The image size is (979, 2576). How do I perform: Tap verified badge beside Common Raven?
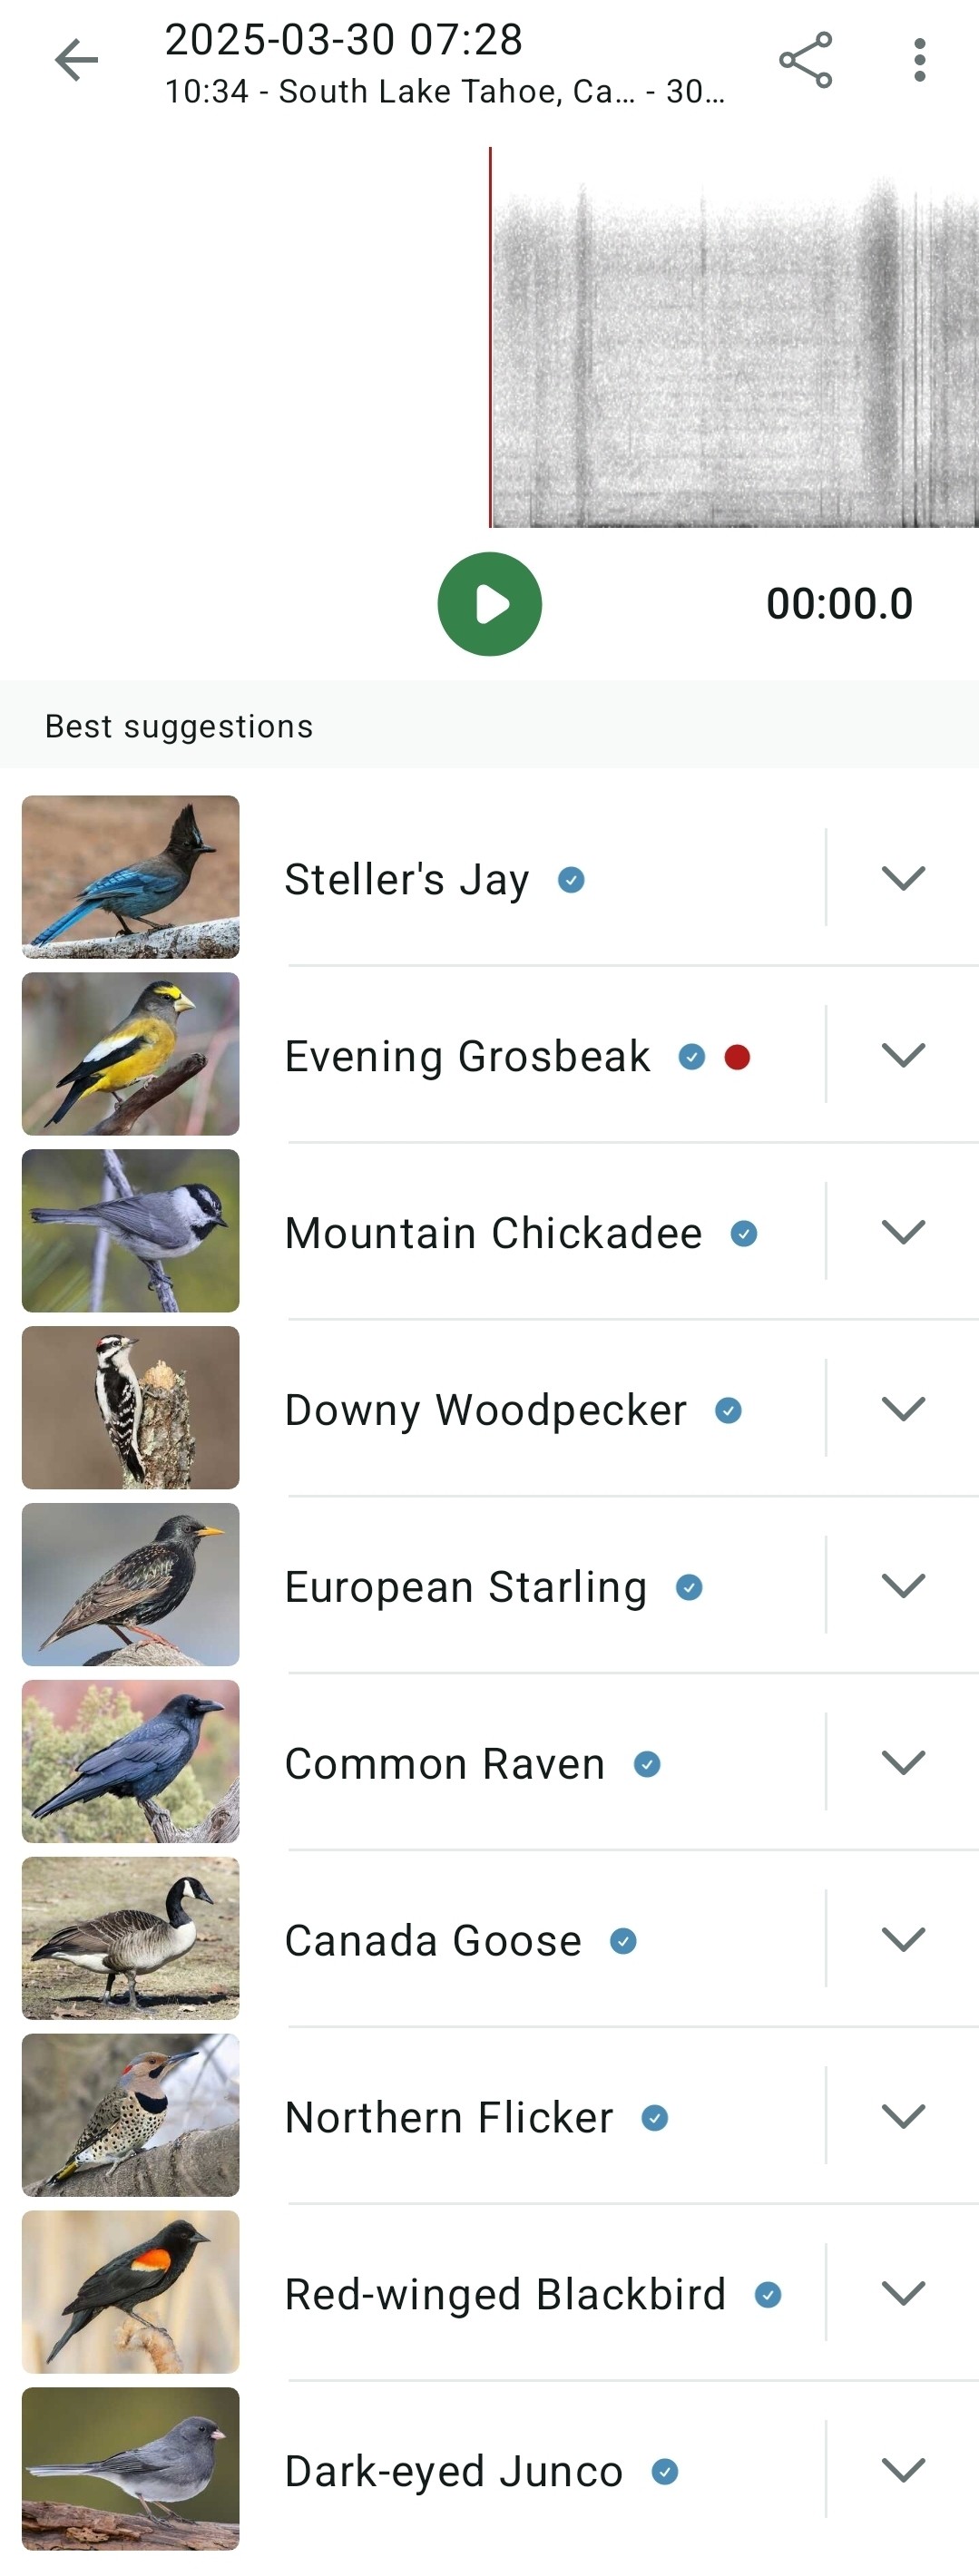tap(647, 1765)
